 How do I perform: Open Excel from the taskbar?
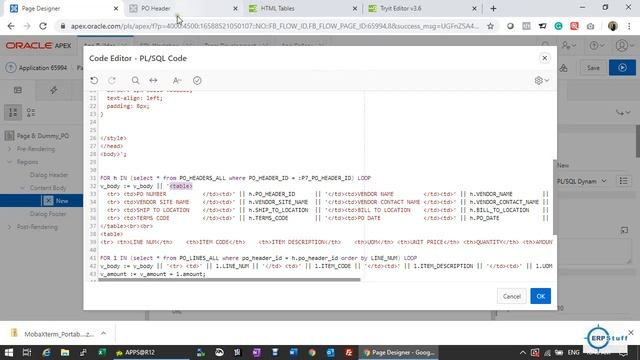(x=102, y=352)
